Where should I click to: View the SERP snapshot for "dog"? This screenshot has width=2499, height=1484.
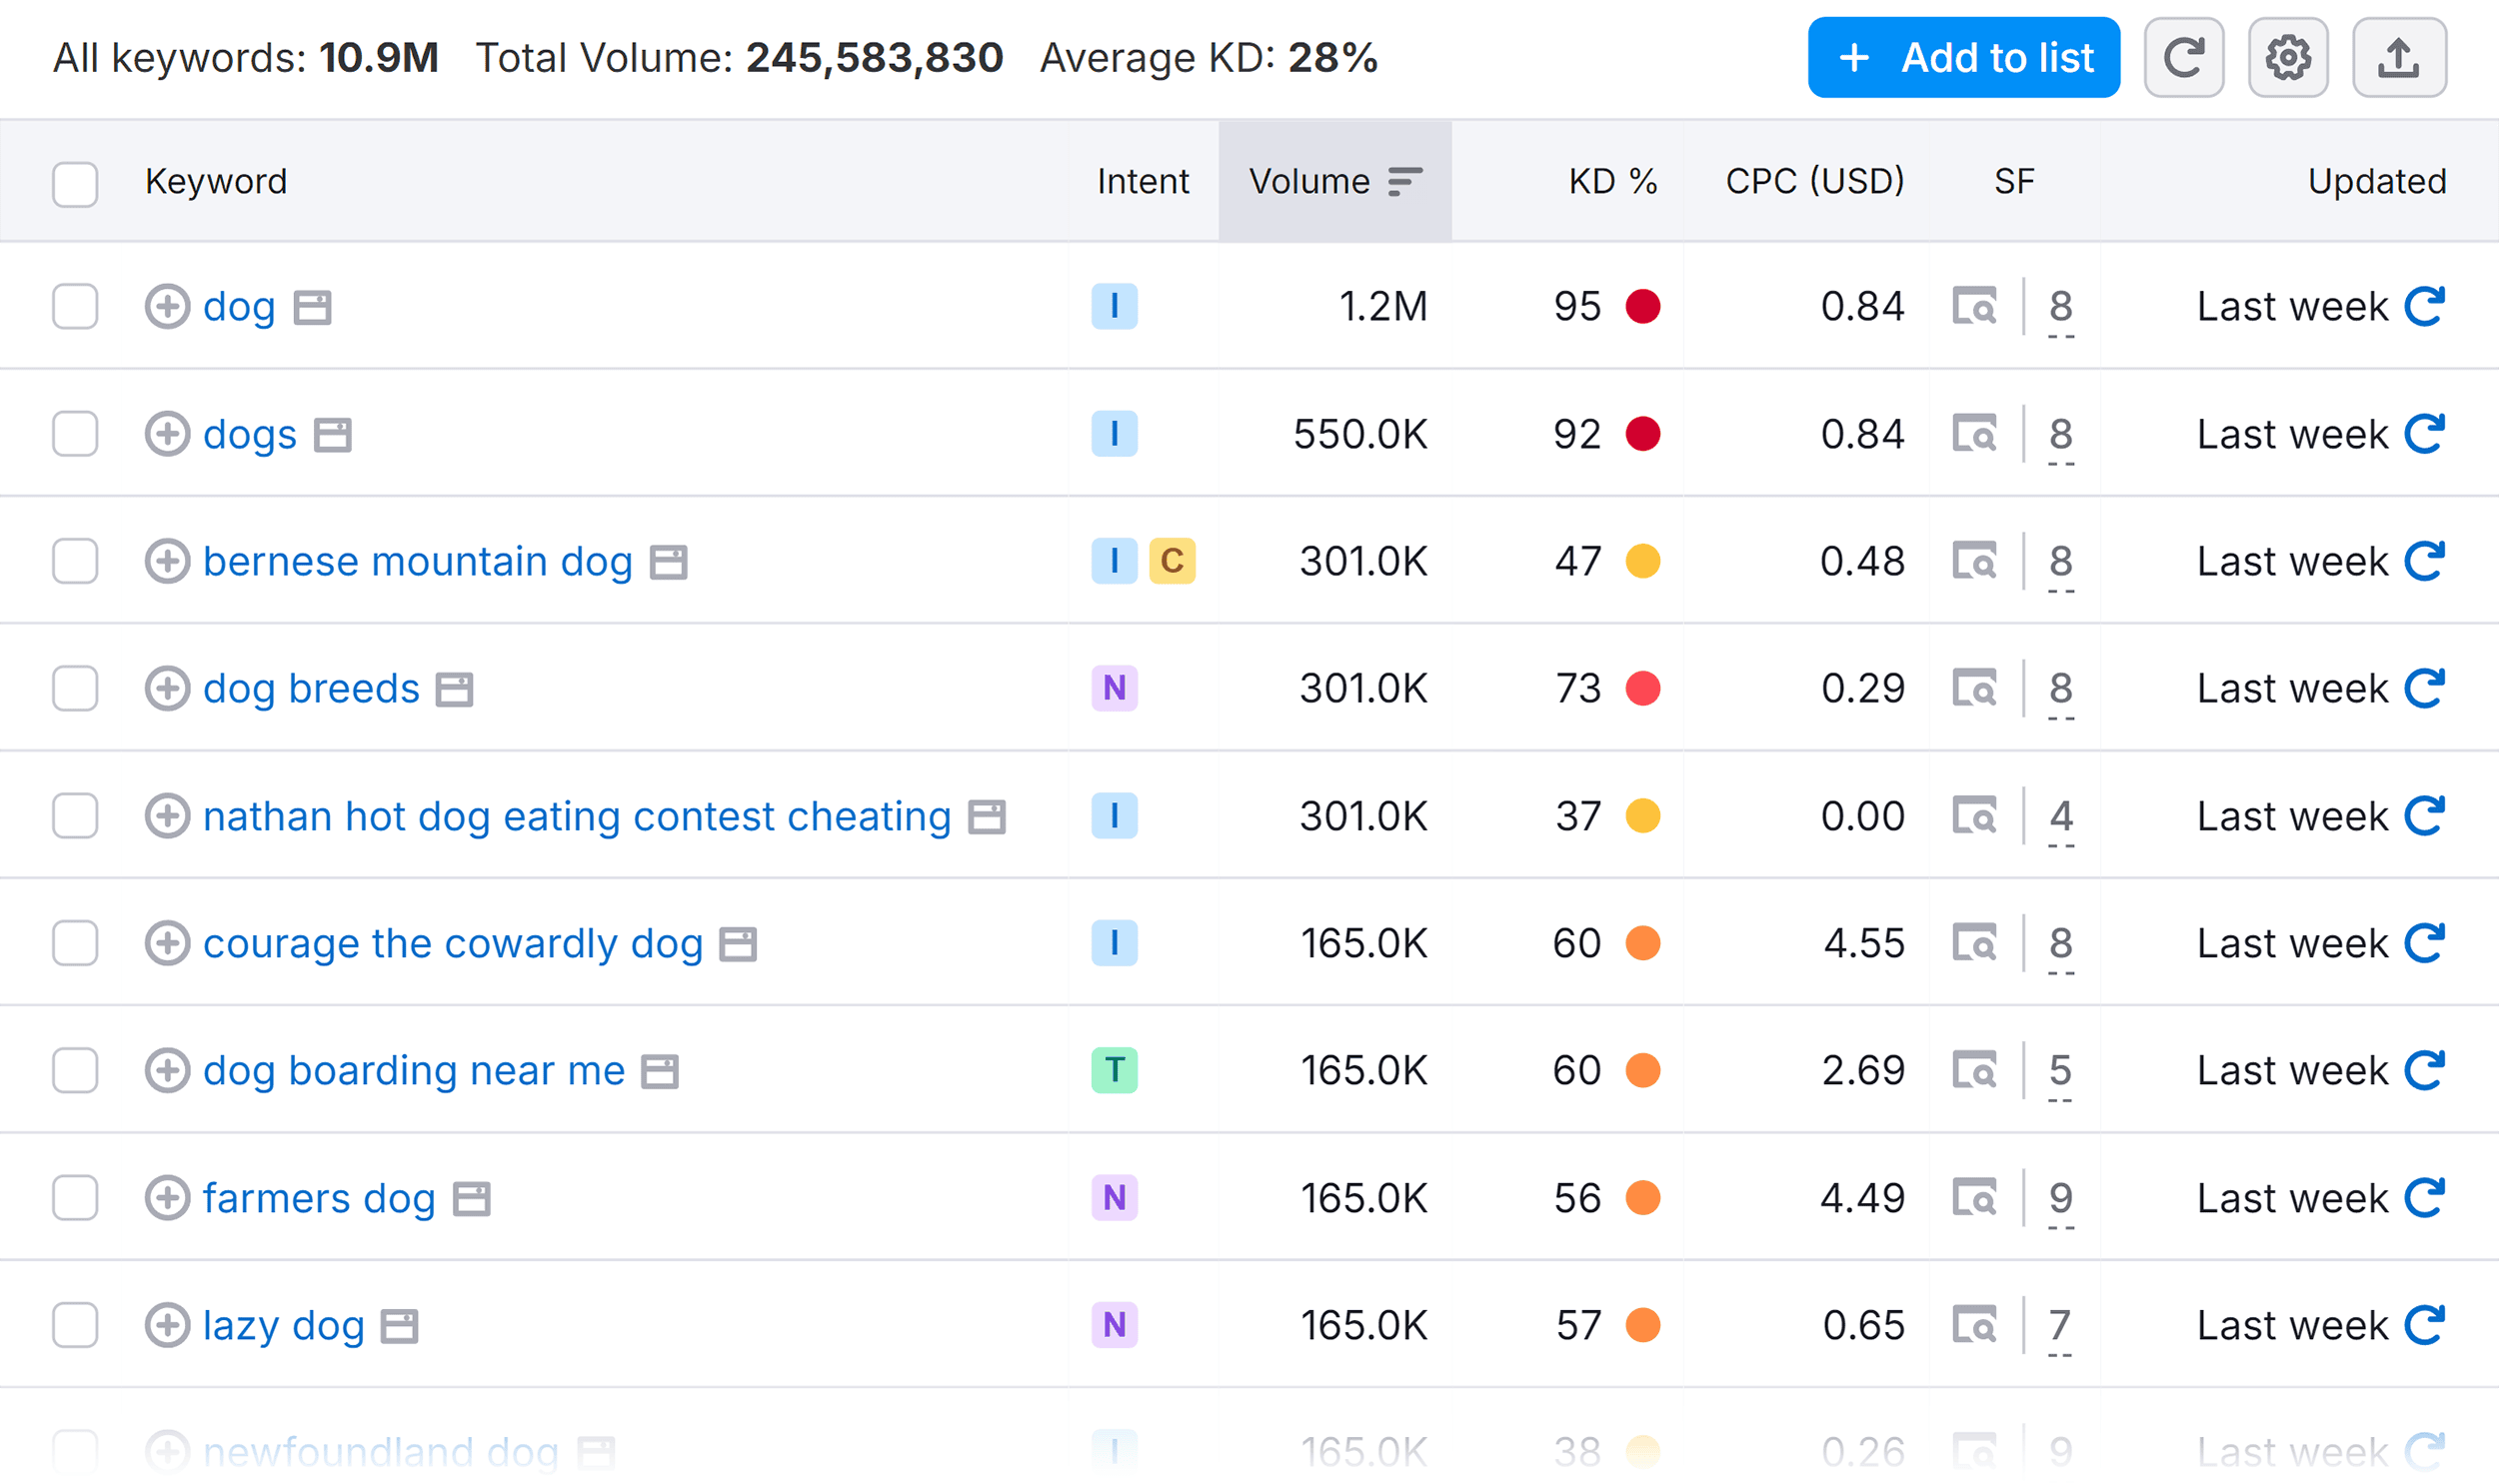pyautogui.click(x=1978, y=307)
